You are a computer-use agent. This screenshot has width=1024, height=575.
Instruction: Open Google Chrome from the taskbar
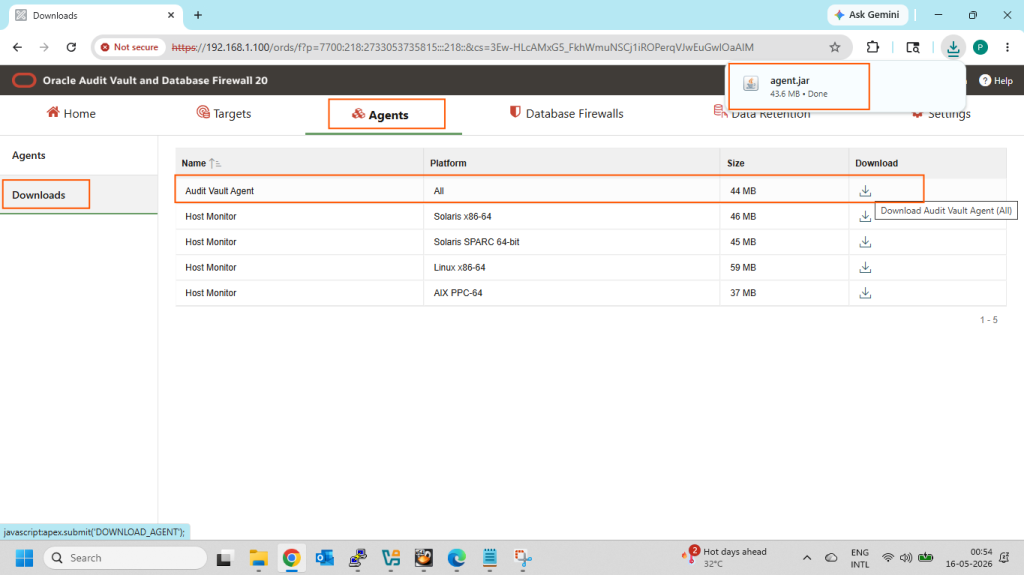click(x=291, y=558)
